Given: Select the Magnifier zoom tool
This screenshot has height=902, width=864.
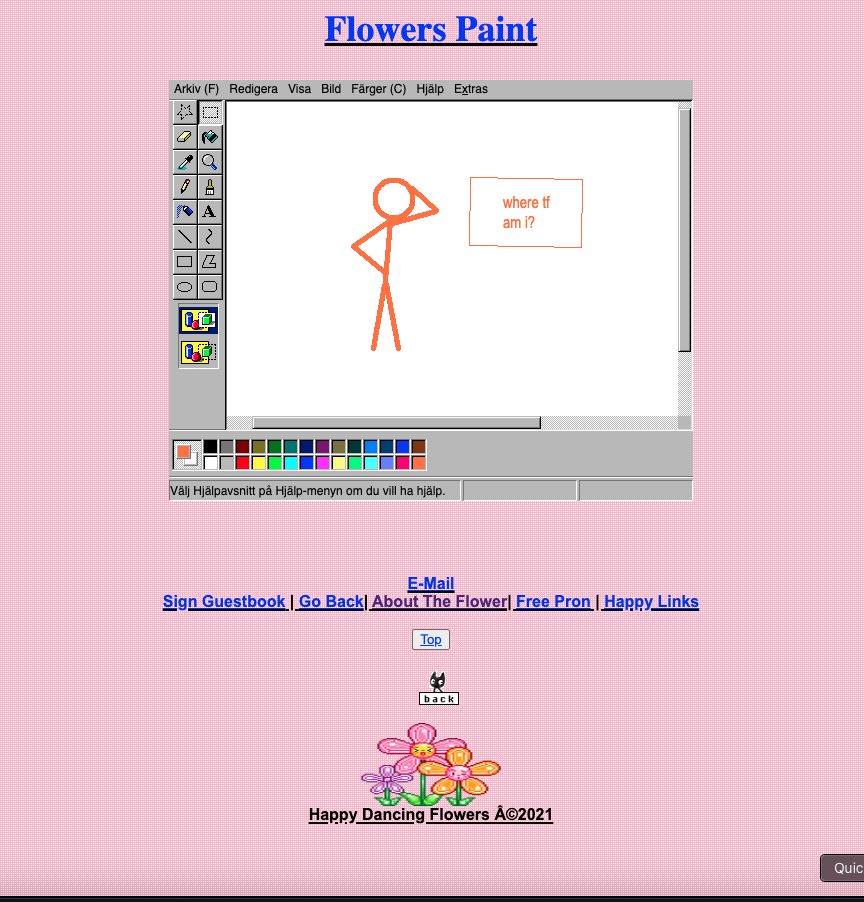Looking at the screenshot, I should [210, 162].
